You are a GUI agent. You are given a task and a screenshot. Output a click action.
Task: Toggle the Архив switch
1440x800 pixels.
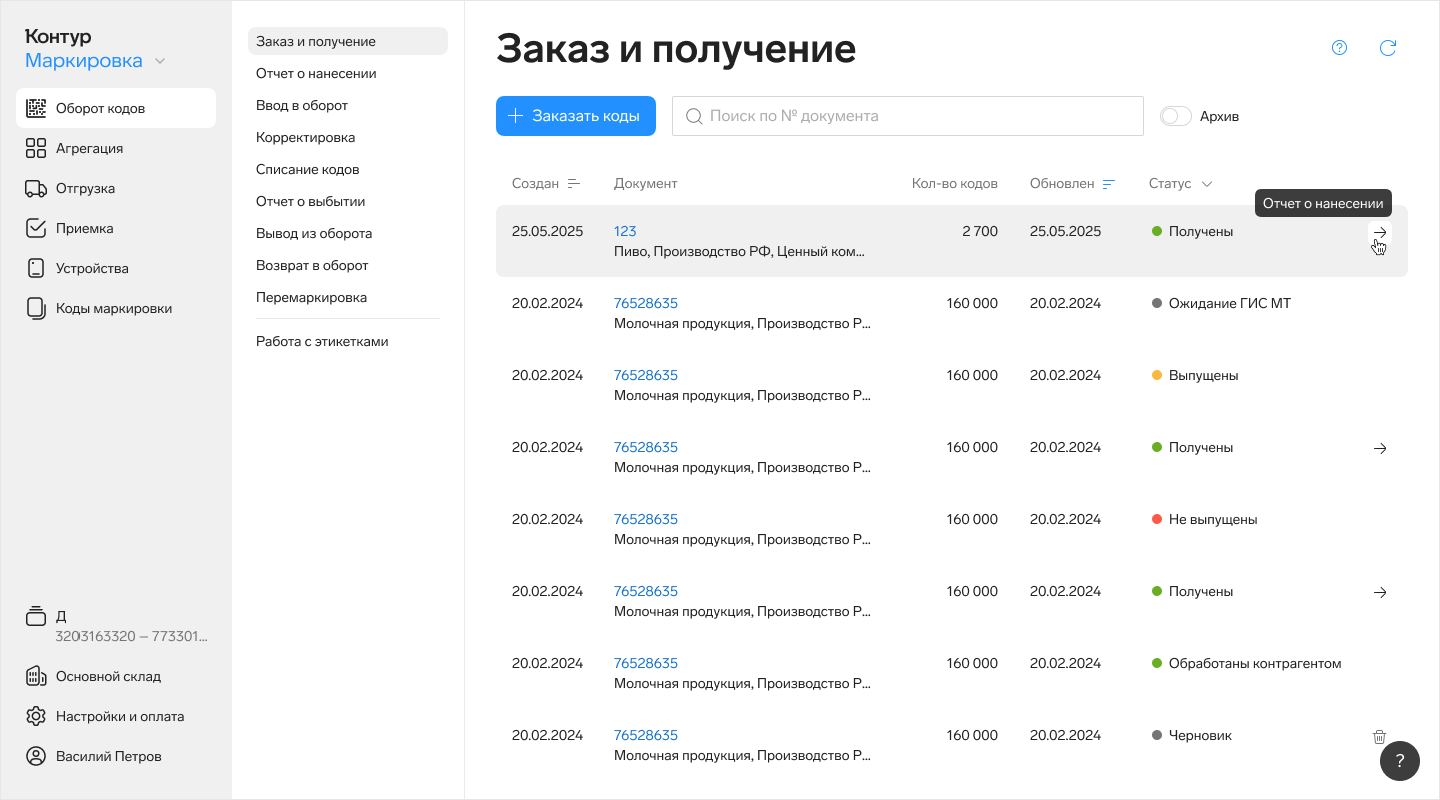point(1176,116)
